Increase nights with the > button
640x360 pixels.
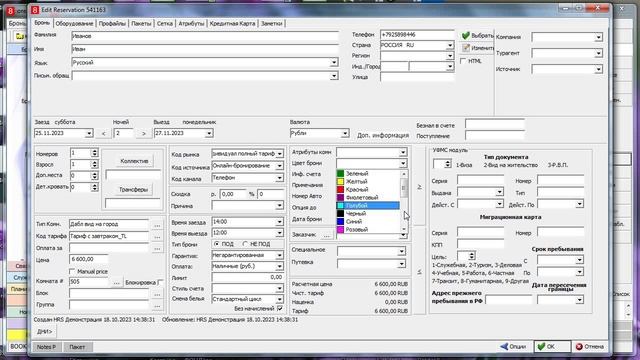(x=144, y=133)
